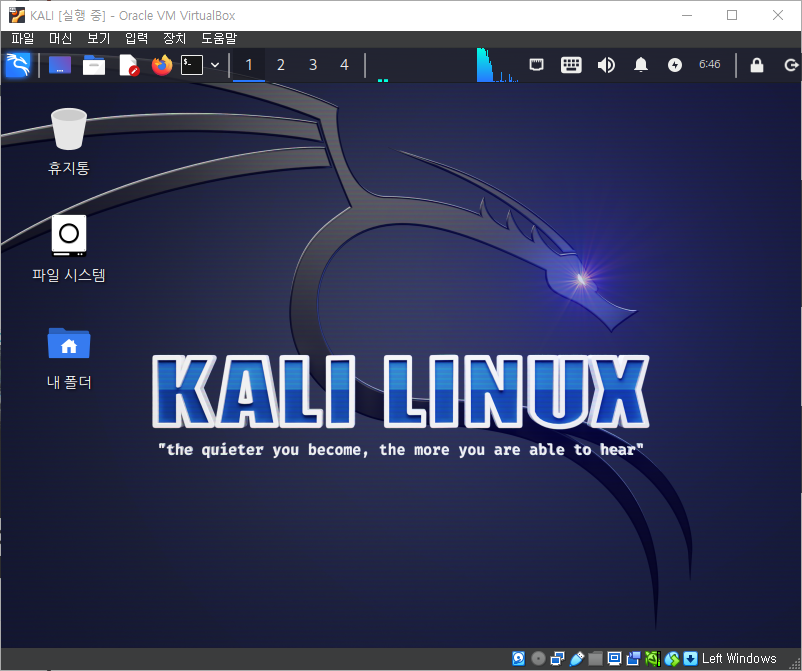Switch to workspace 1
802x671 pixels.
(x=249, y=65)
